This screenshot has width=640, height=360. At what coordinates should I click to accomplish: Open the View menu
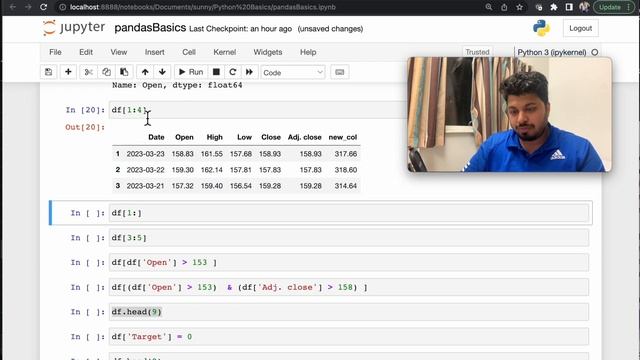pos(119,52)
